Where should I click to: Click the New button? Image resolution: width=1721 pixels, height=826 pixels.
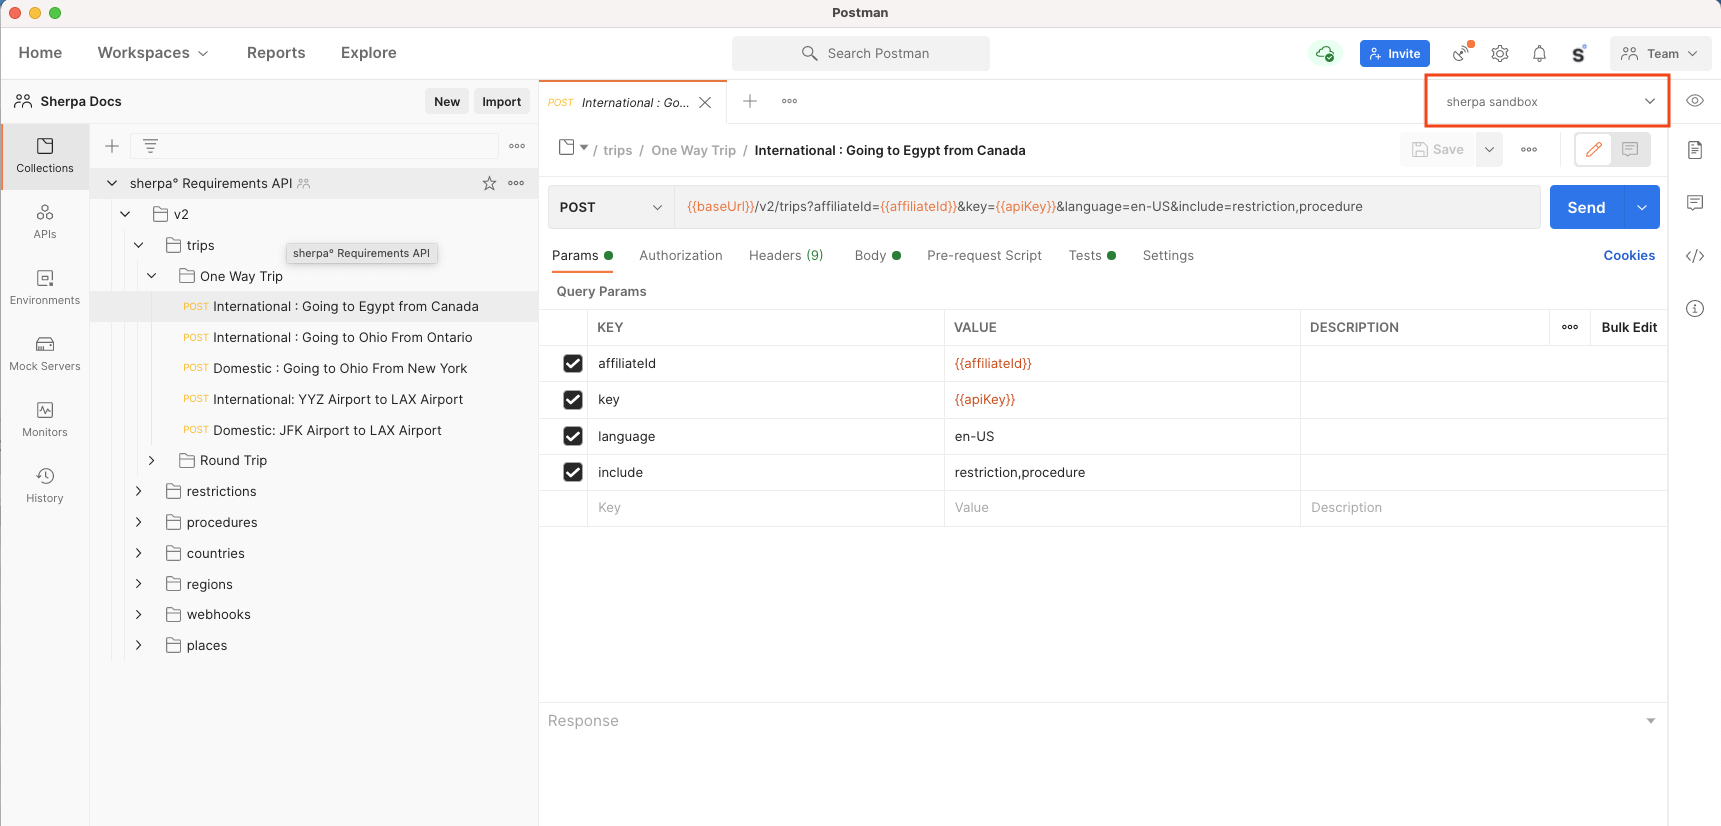coord(447,101)
